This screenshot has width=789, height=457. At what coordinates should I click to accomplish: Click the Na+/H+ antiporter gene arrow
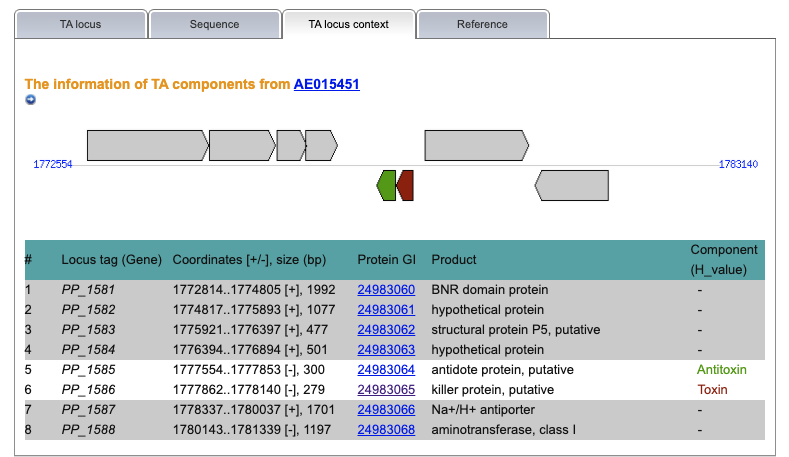pos(477,145)
